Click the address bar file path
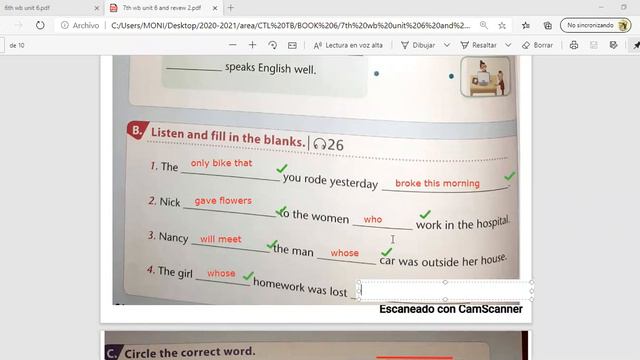This screenshot has height=360, width=640. [x=290, y=25]
